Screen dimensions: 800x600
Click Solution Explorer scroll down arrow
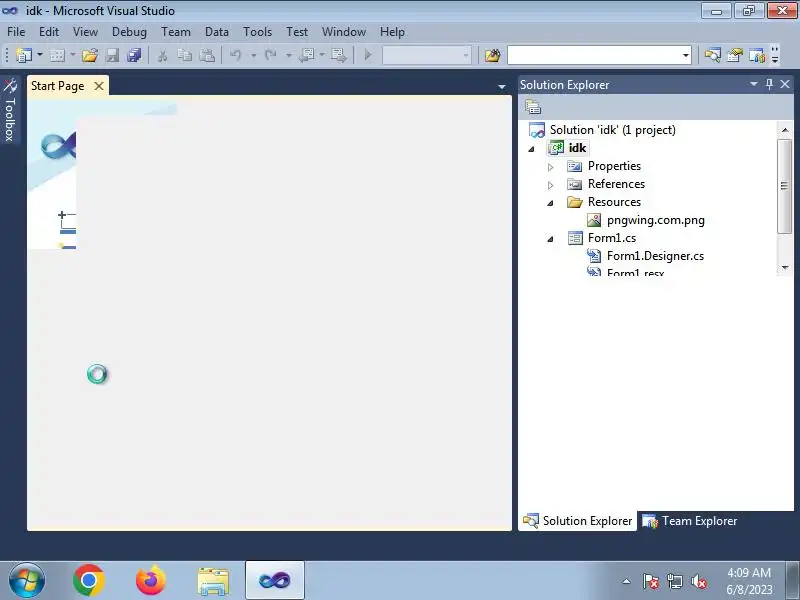pos(785,267)
